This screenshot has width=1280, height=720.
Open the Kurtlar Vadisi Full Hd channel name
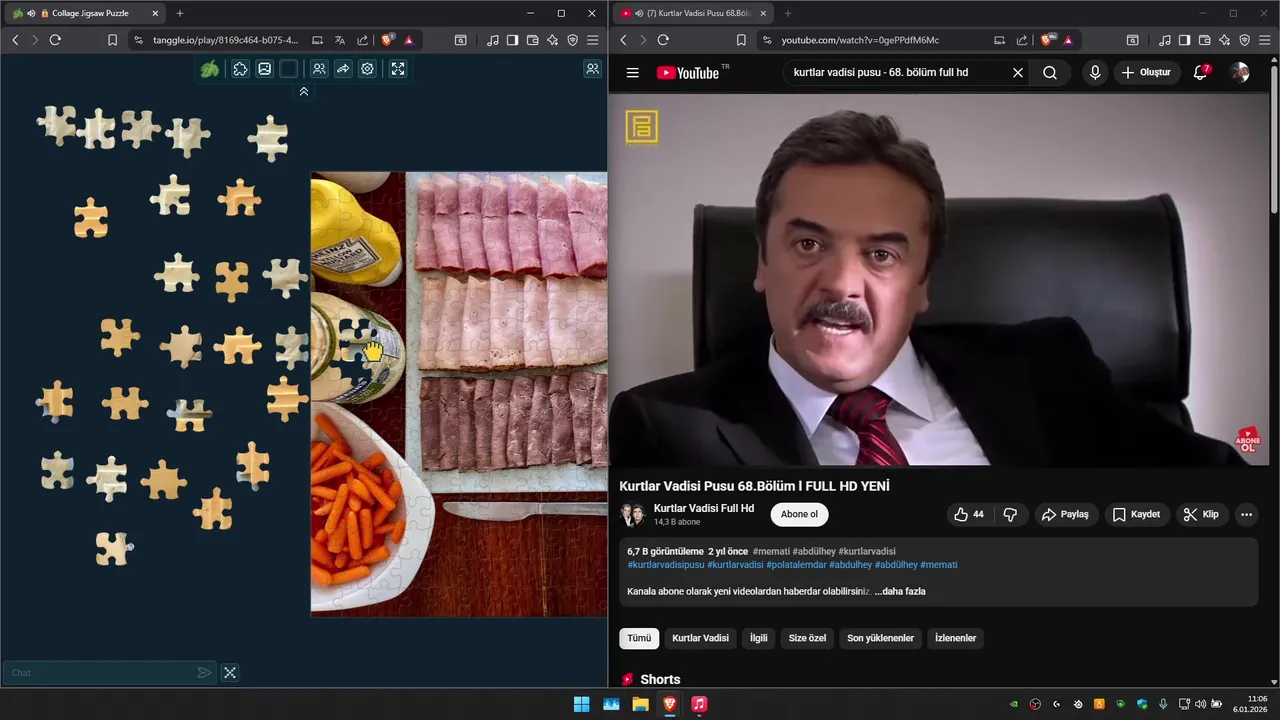coord(704,508)
